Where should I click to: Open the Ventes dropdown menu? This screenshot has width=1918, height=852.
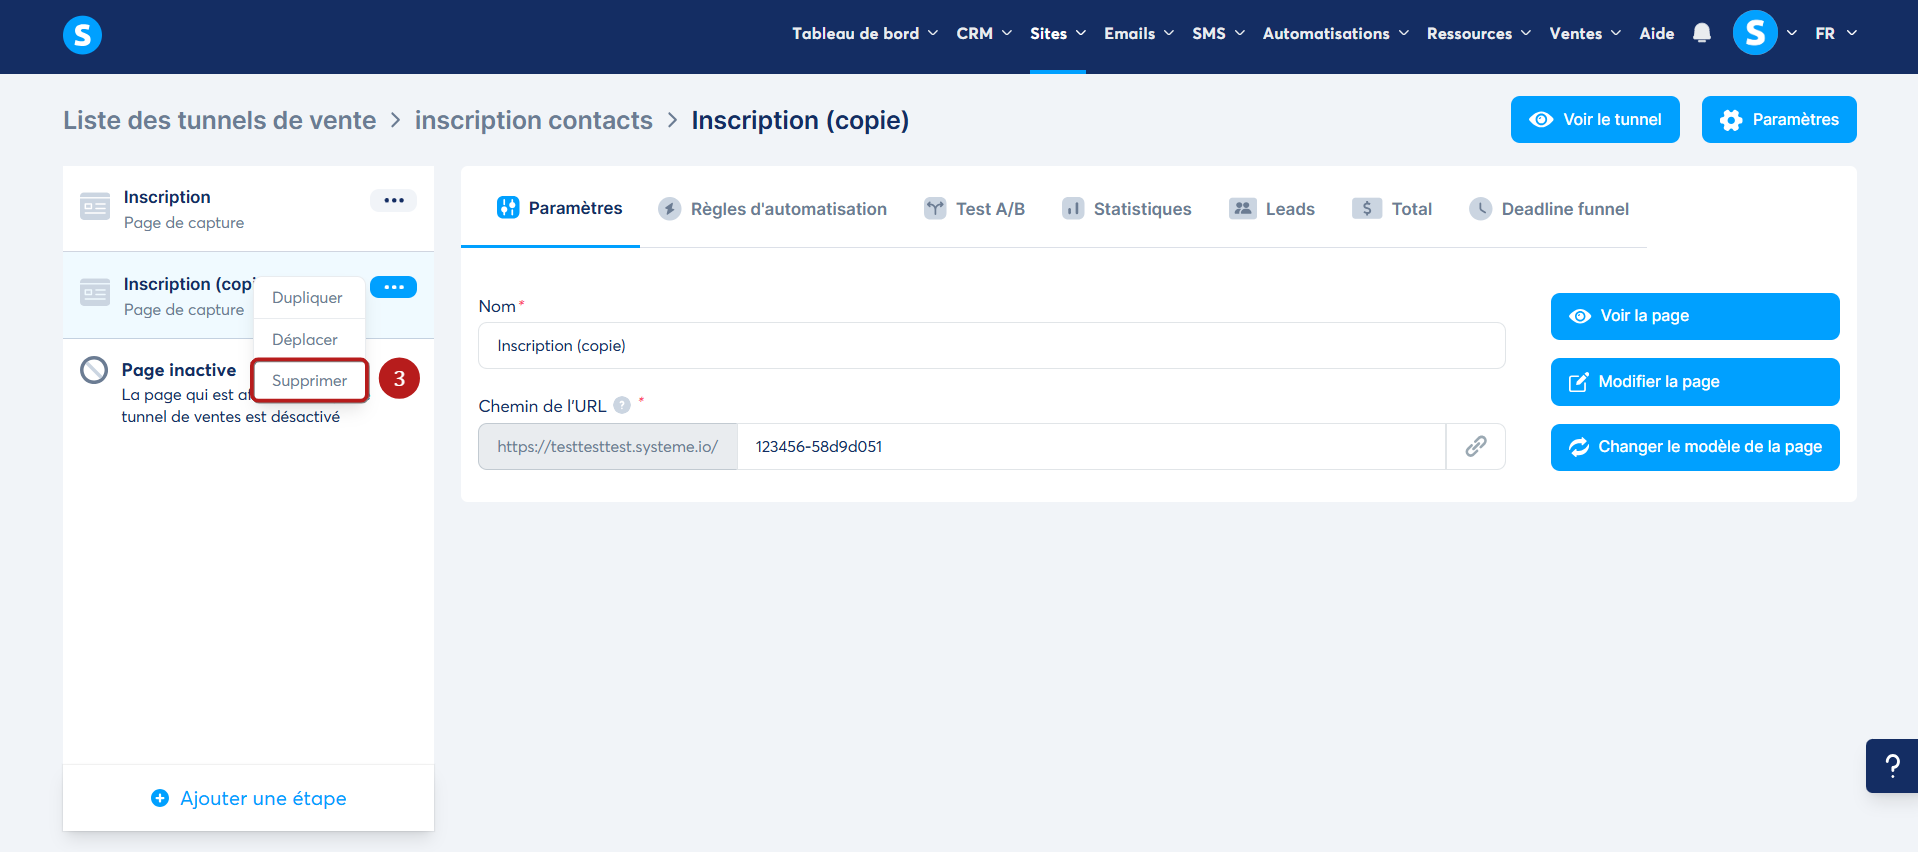1585,33
